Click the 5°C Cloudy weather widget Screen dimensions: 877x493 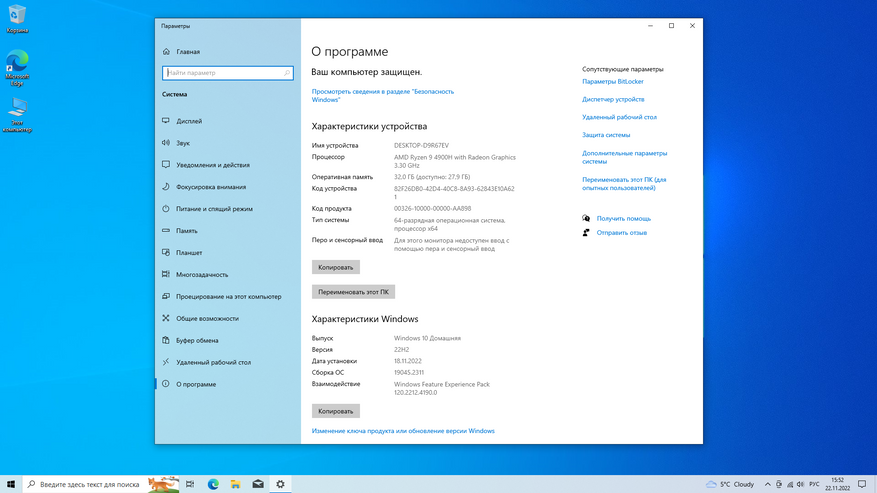[730, 484]
